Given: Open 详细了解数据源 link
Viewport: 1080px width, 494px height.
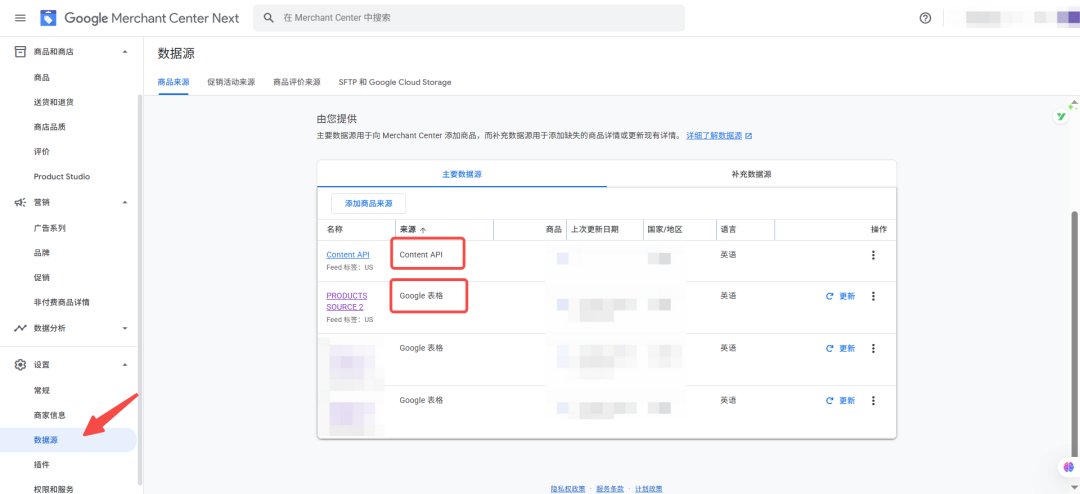Looking at the screenshot, I should point(714,136).
